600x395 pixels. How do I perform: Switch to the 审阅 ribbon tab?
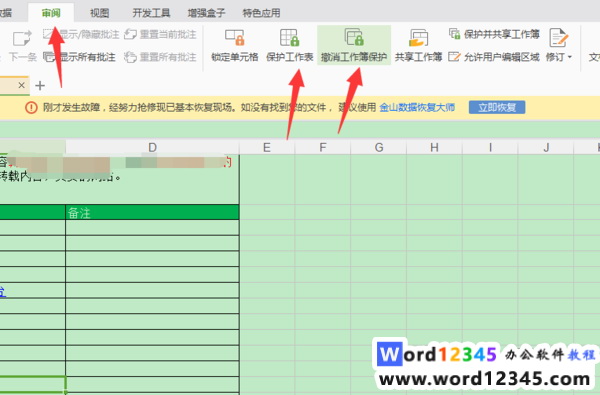coord(51,13)
